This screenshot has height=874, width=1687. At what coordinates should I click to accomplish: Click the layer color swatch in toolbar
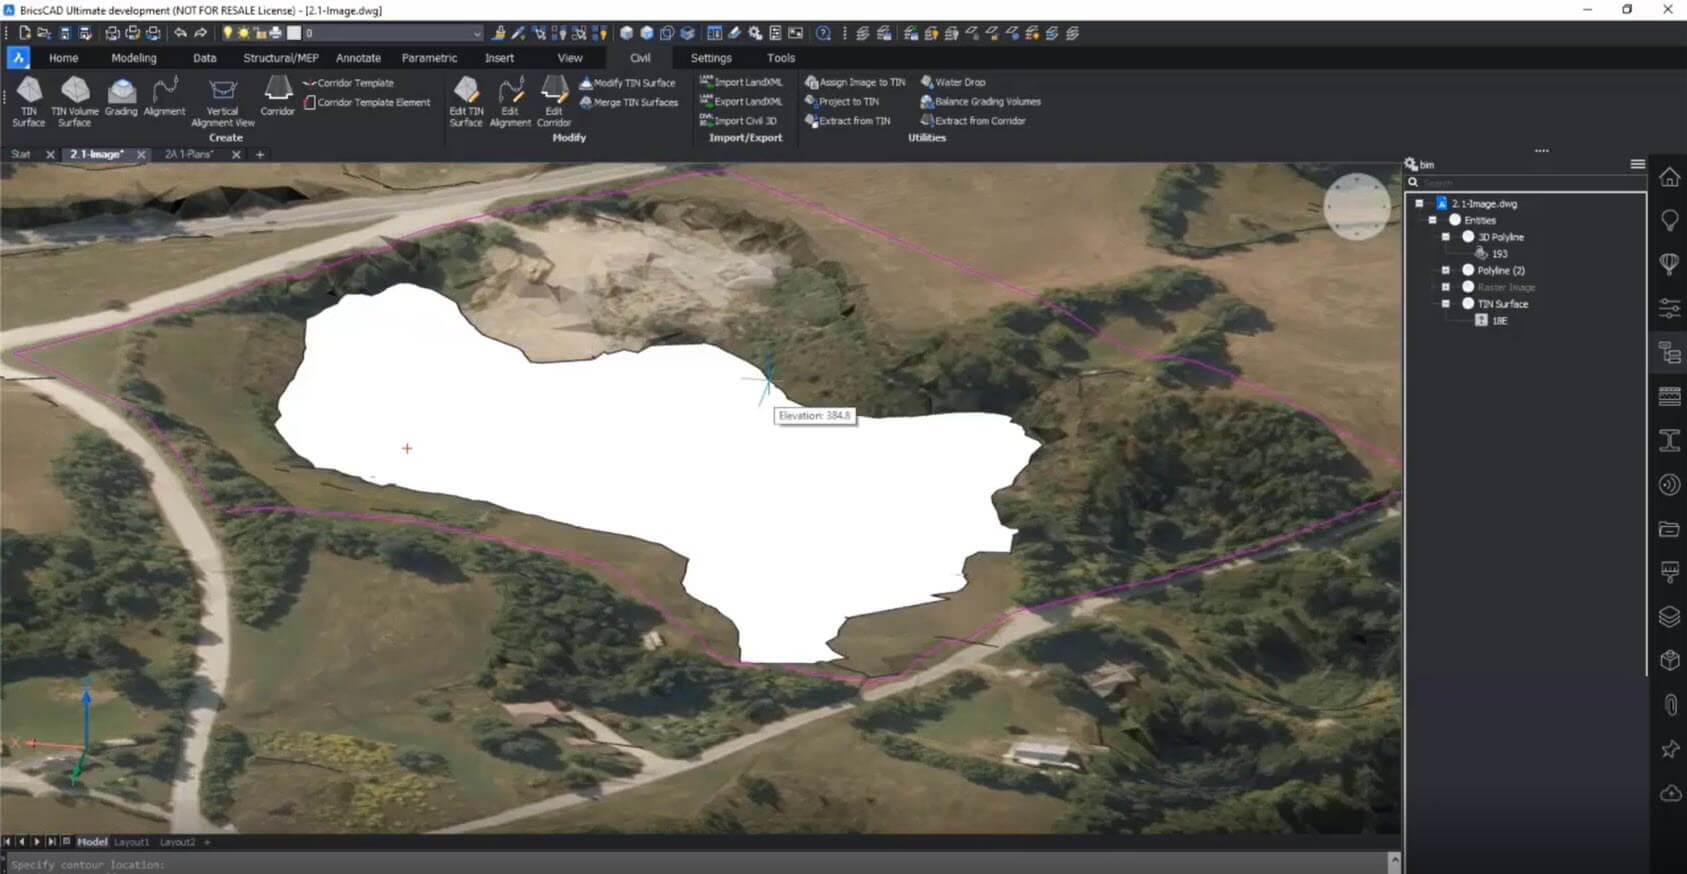pyautogui.click(x=294, y=34)
